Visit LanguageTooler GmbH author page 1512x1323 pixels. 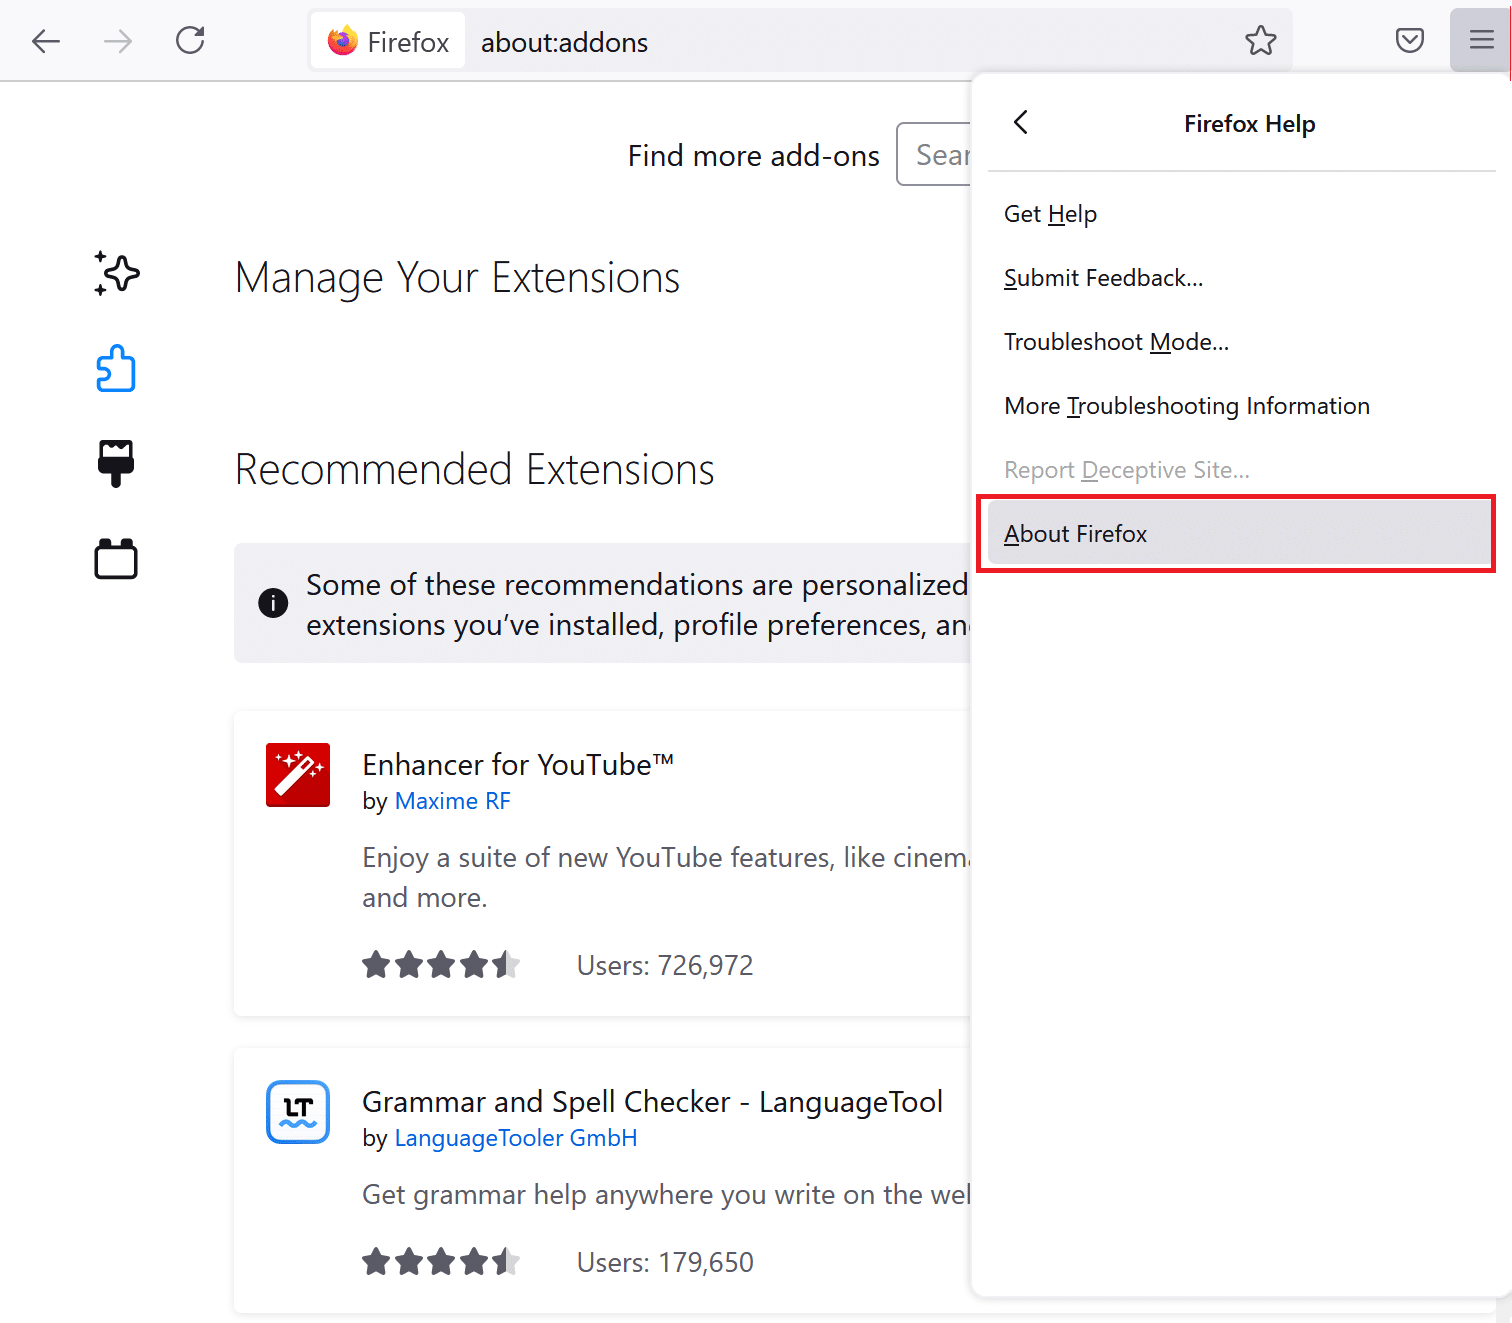(x=515, y=1137)
